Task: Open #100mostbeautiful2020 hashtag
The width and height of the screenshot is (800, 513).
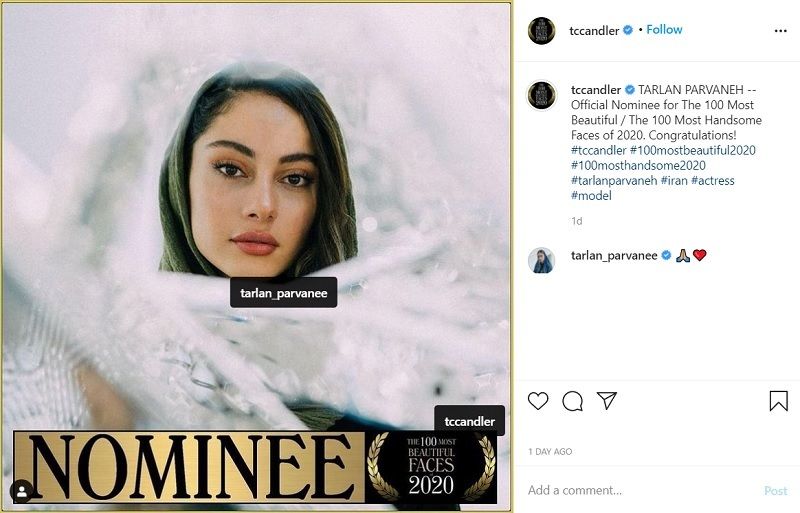Action: (692, 150)
